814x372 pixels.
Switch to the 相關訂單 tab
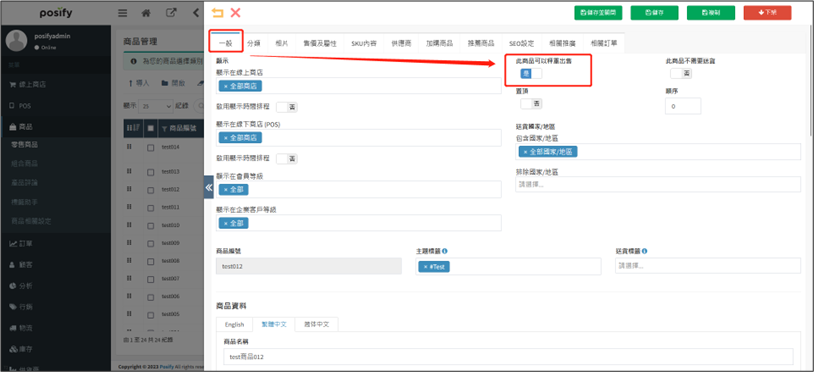(604, 44)
